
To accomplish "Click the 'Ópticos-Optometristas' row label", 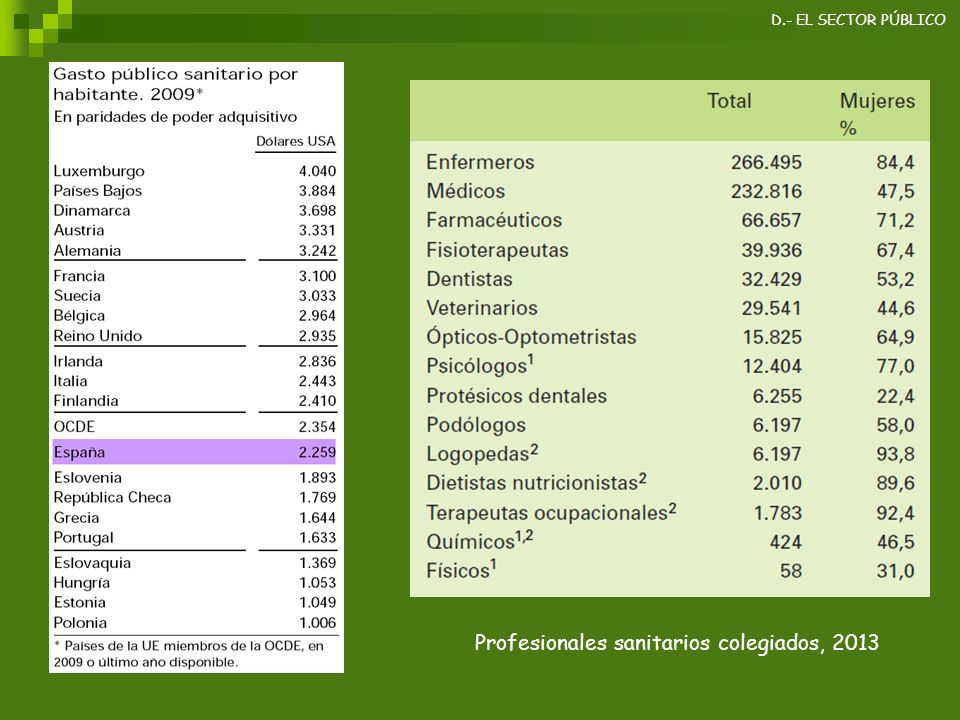I will tap(531, 337).
